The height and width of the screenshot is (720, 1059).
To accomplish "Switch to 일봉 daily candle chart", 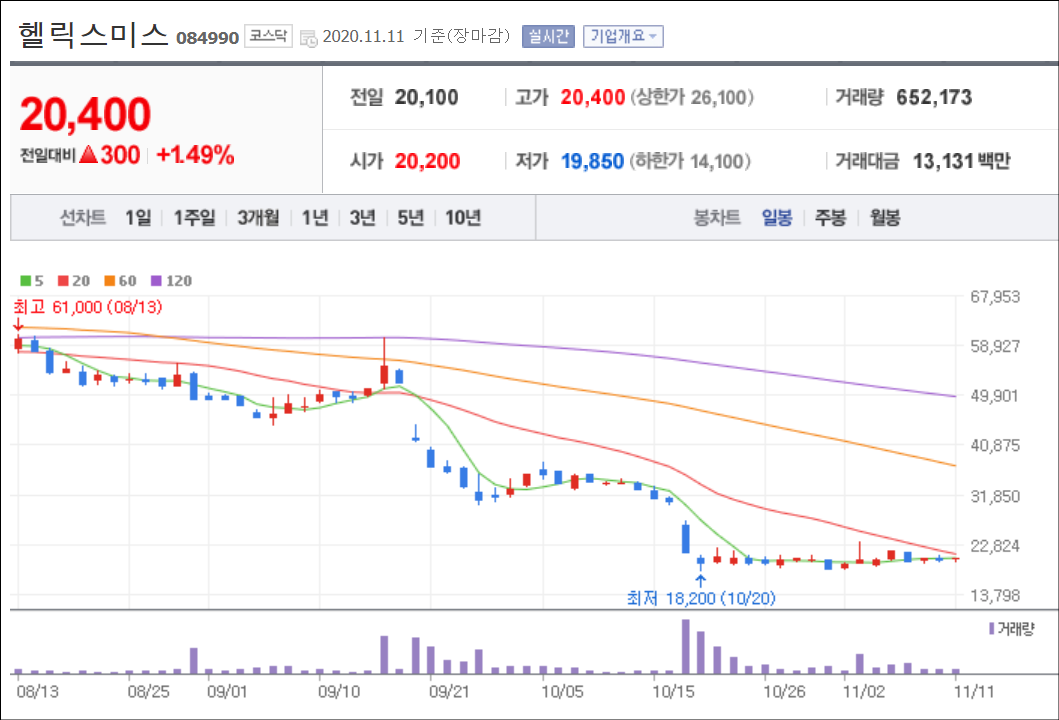I will click(x=777, y=217).
